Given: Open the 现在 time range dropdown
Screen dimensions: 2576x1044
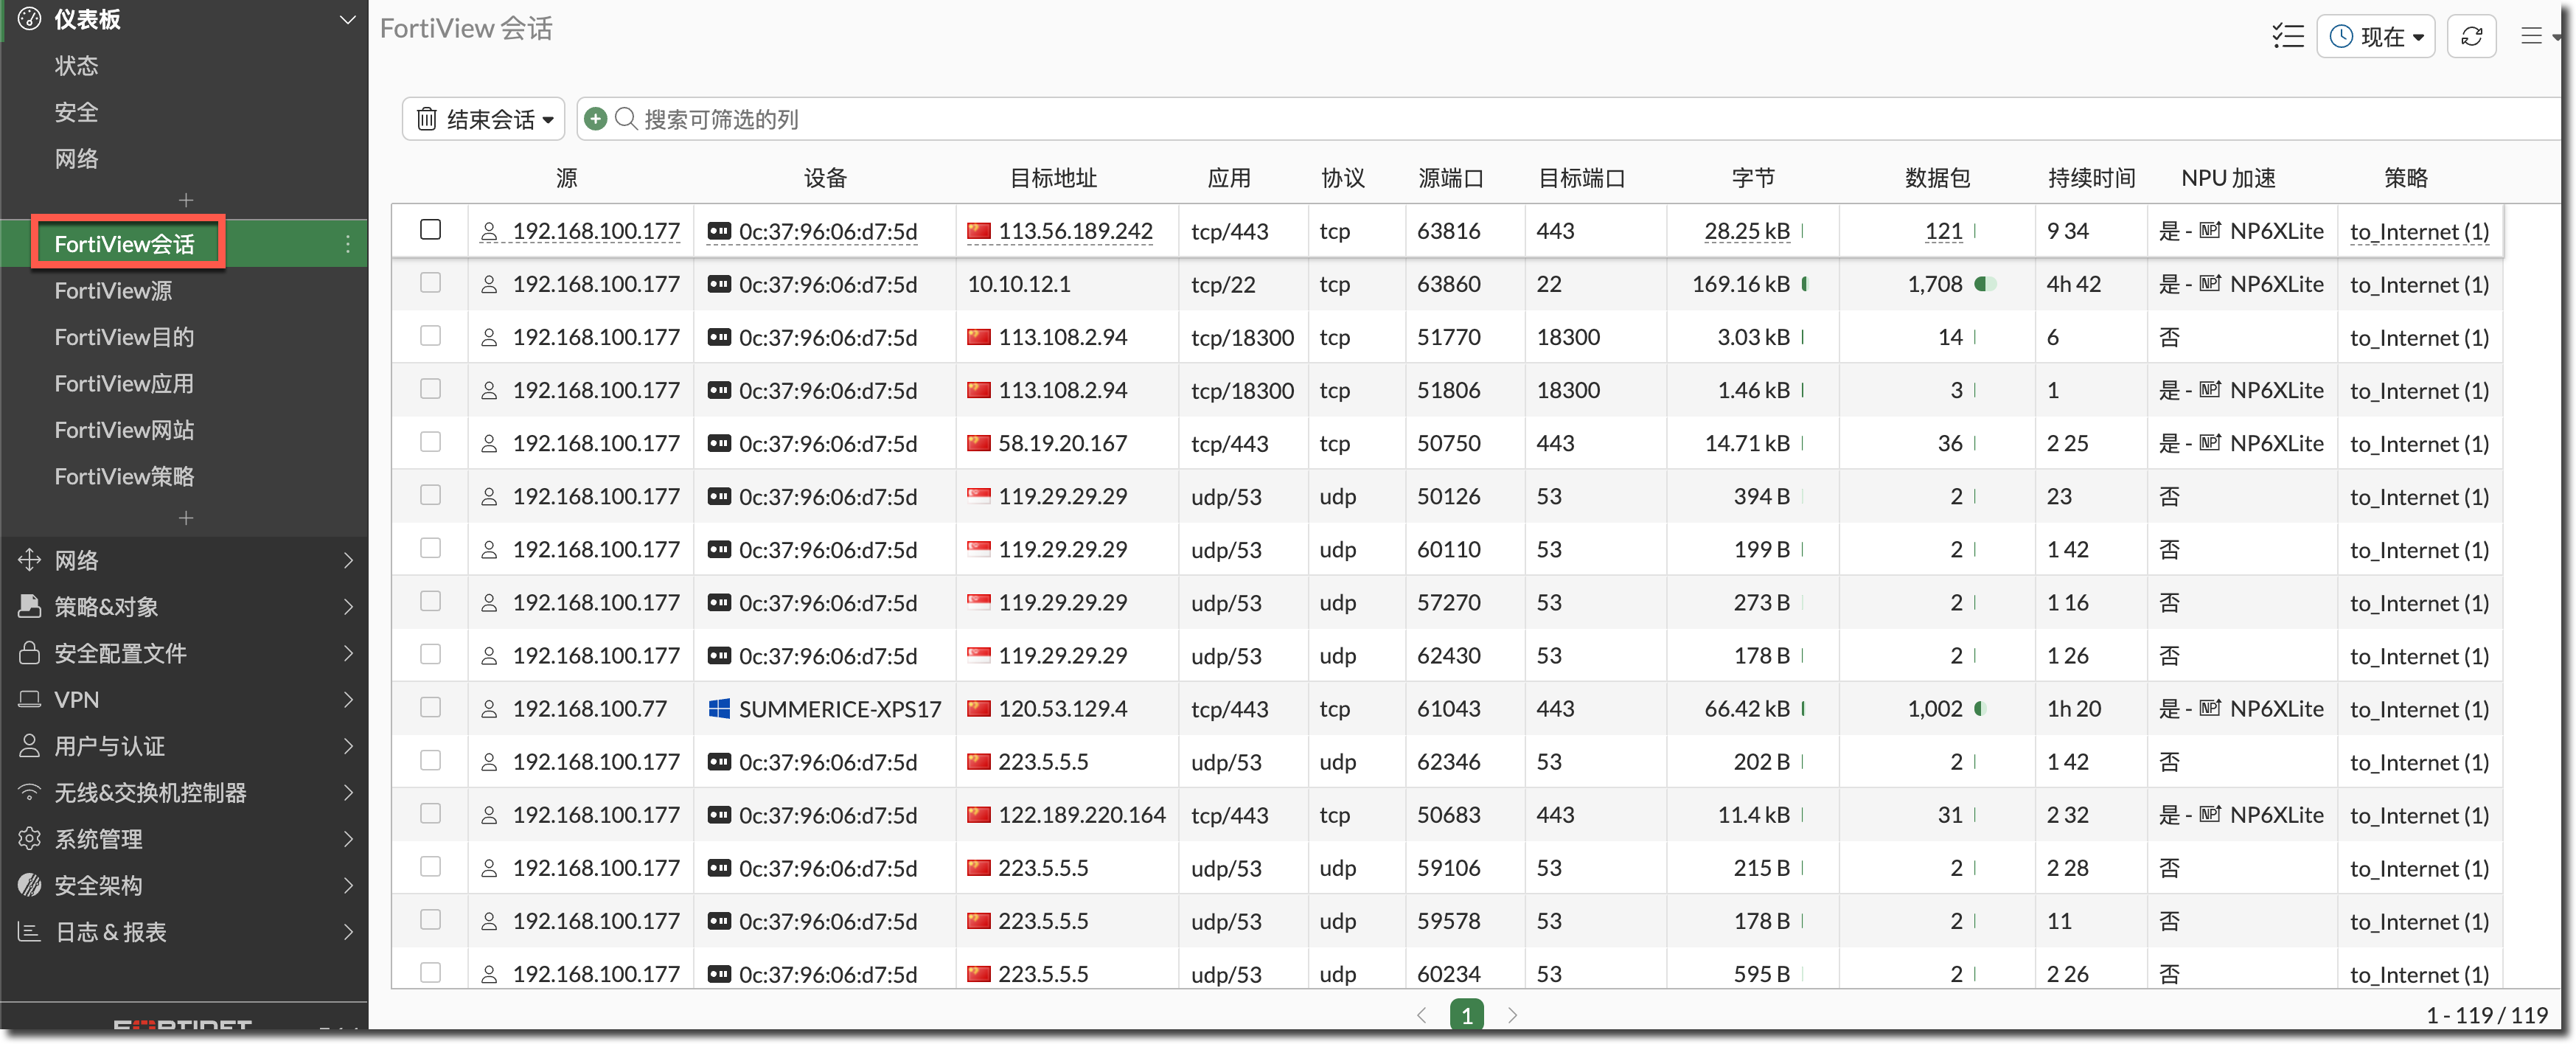Looking at the screenshot, I should coord(2375,37).
